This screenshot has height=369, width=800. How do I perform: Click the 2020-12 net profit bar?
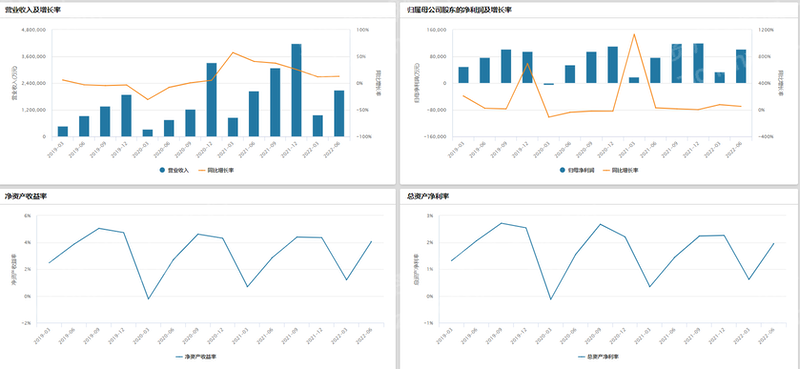[612, 65]
